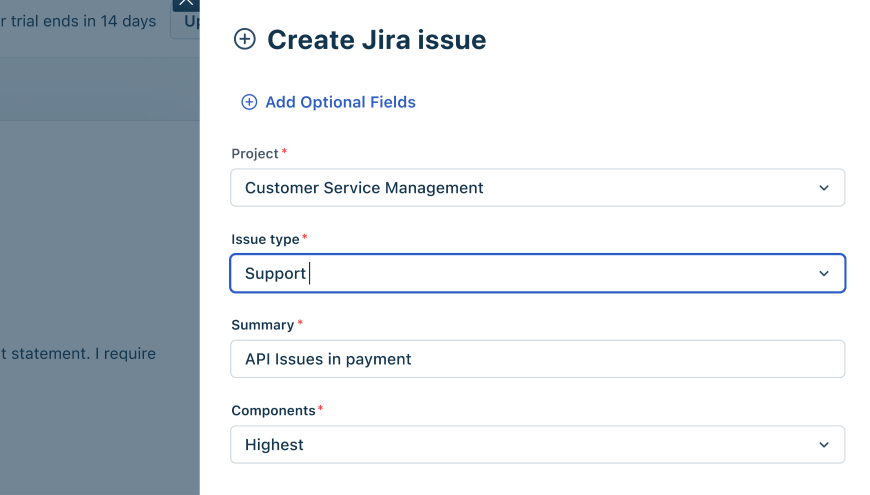Click the plus icon before Add Optional Fields
The image size is (870, 495).
coord(249,102)
